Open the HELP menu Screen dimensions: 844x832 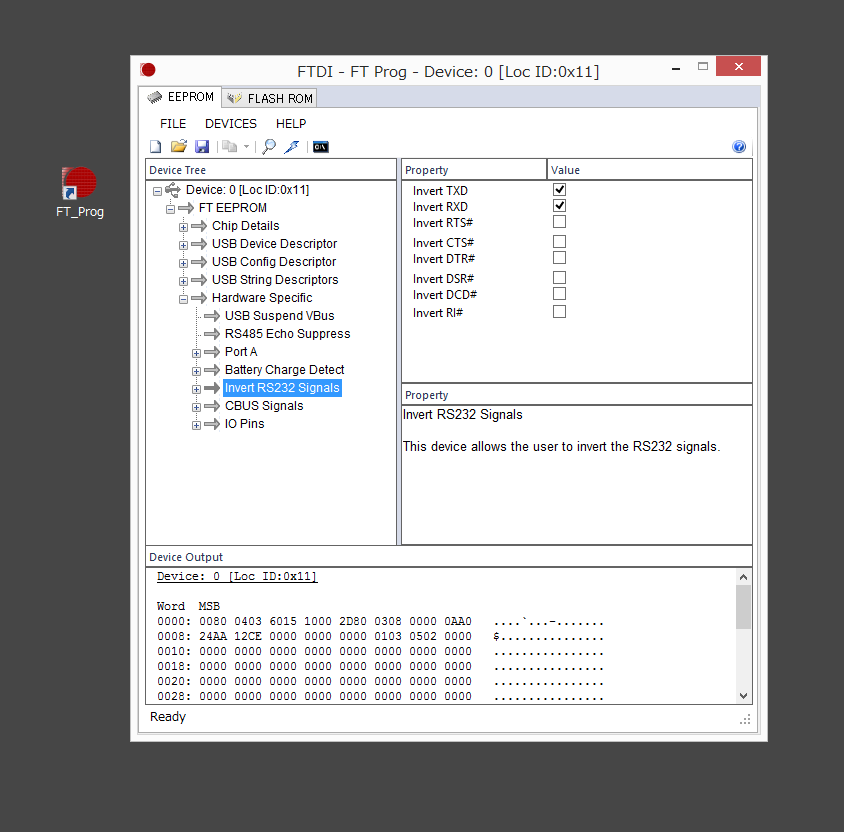(291, 124)
